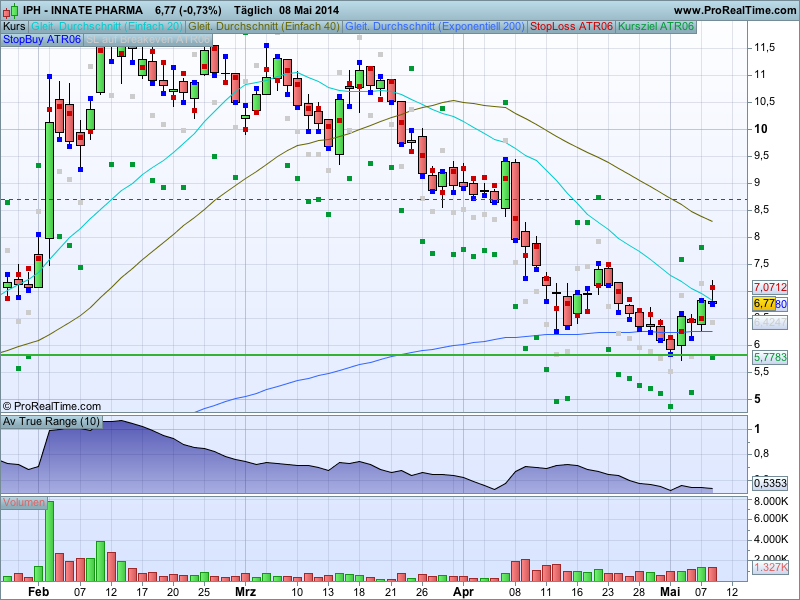The image size is (800, 600).
Task: Click the red 7,0712 price tag
Action: (769, 287)
